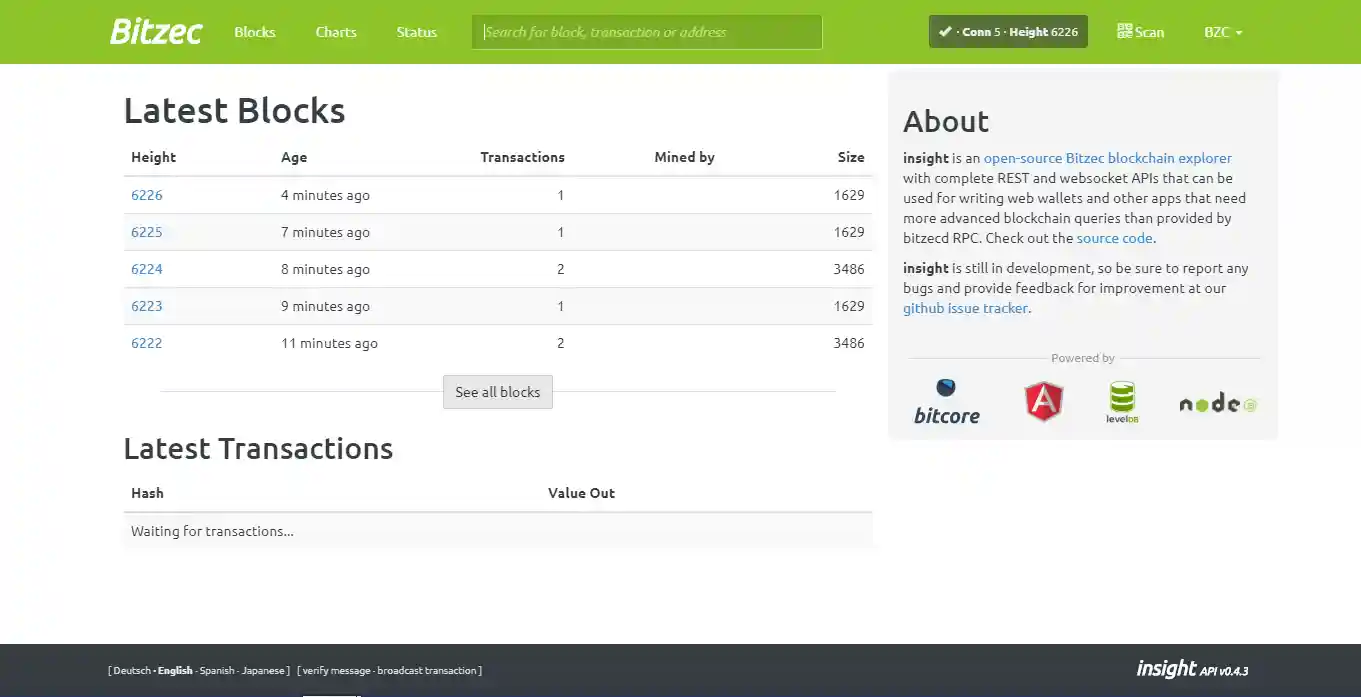Image resolution: width=1361 pixels, height=697 pixels.
Task: Click the 'Mined by' column header
Action: (x=684, y=157)
